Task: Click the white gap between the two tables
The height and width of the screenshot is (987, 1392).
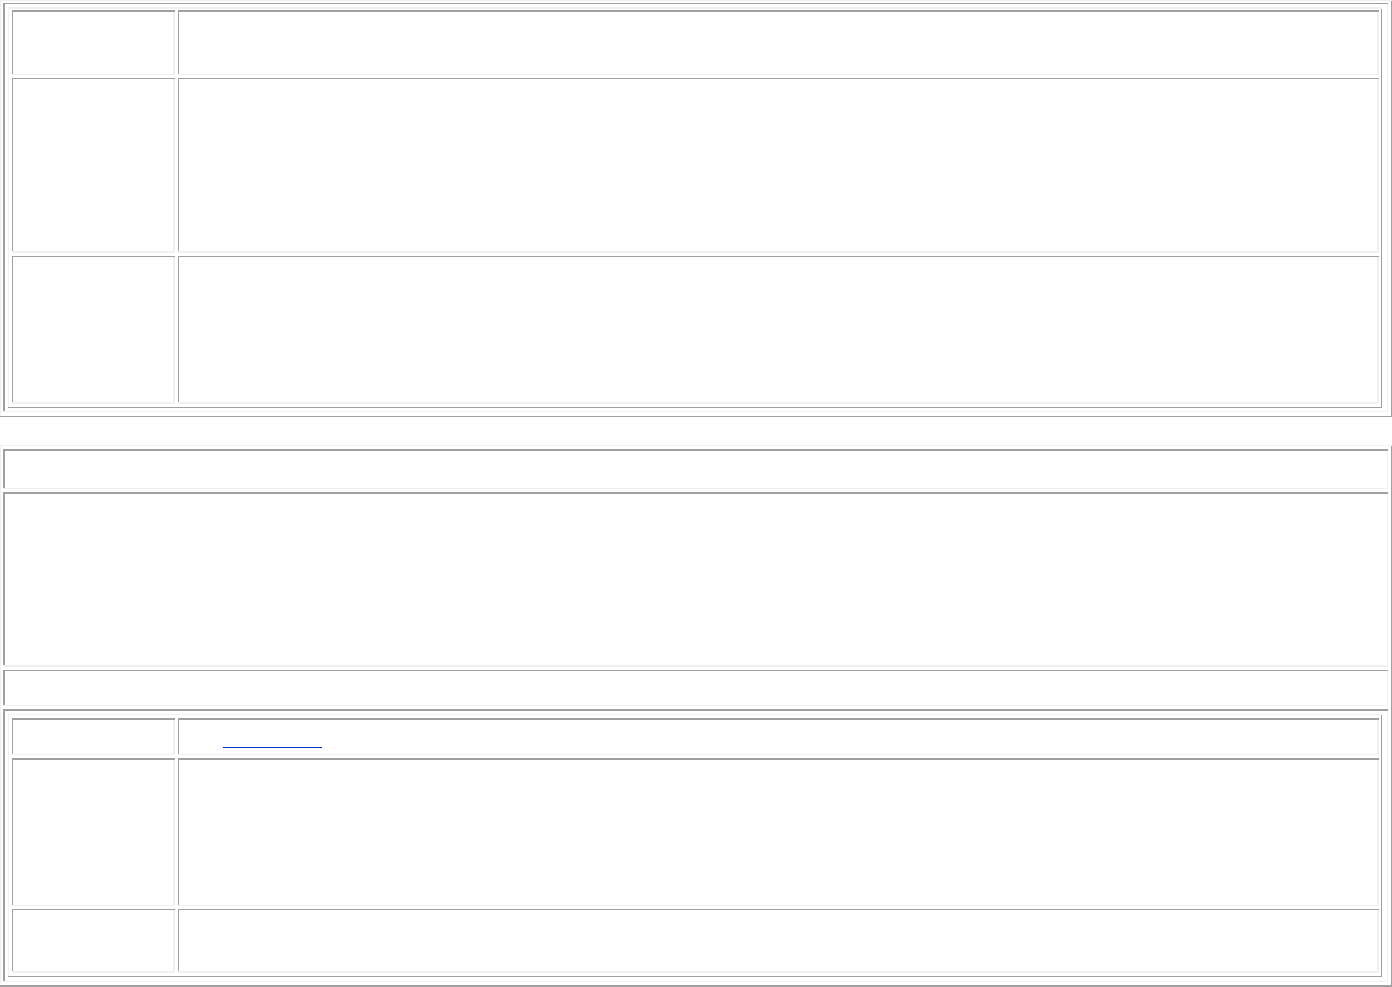Action: coord(696,431)
